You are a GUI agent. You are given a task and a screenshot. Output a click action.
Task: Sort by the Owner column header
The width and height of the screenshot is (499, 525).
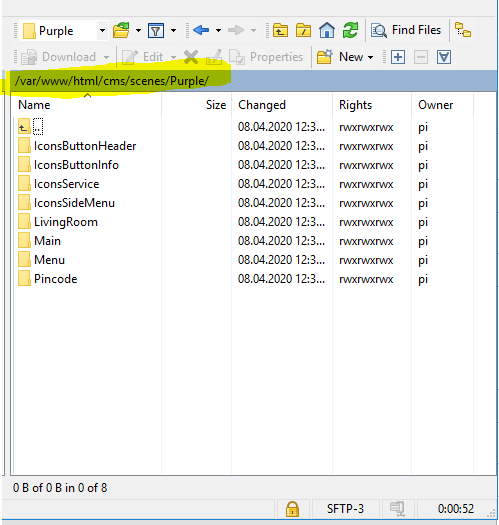pyautogui.click(x=435, y=105)
